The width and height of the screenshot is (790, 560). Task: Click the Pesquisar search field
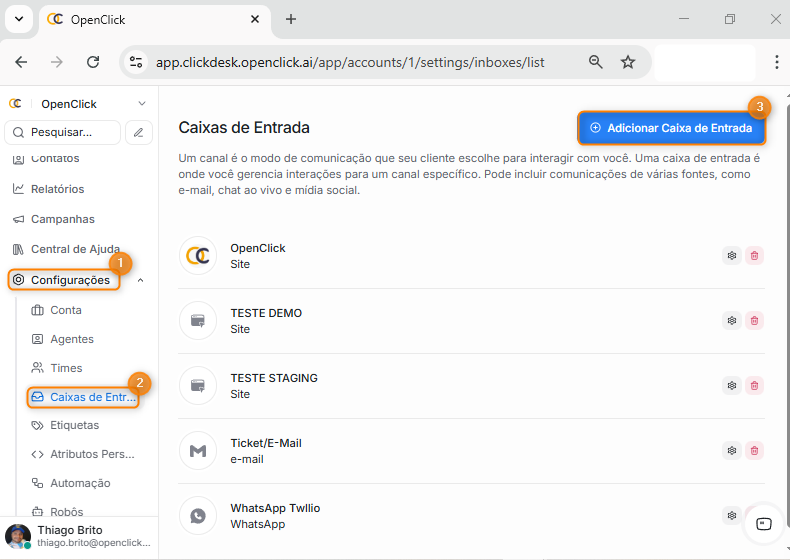pyautogui.click(x=62, y=132)
